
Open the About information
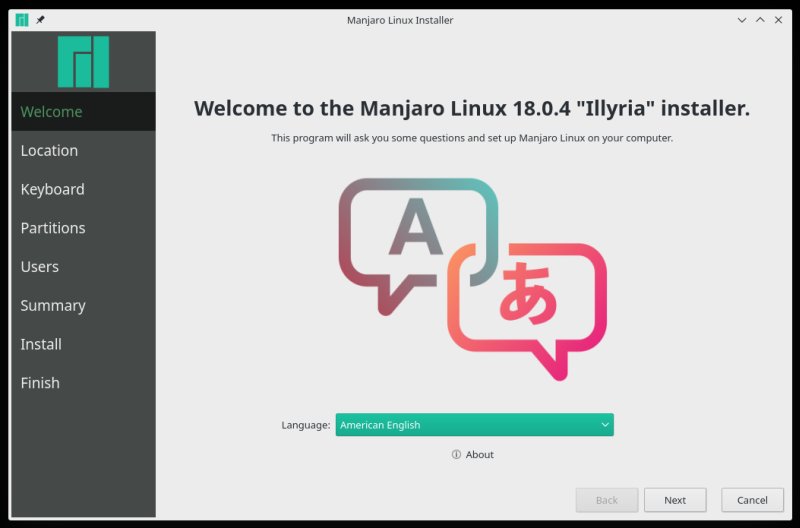(x=473, y=454)
